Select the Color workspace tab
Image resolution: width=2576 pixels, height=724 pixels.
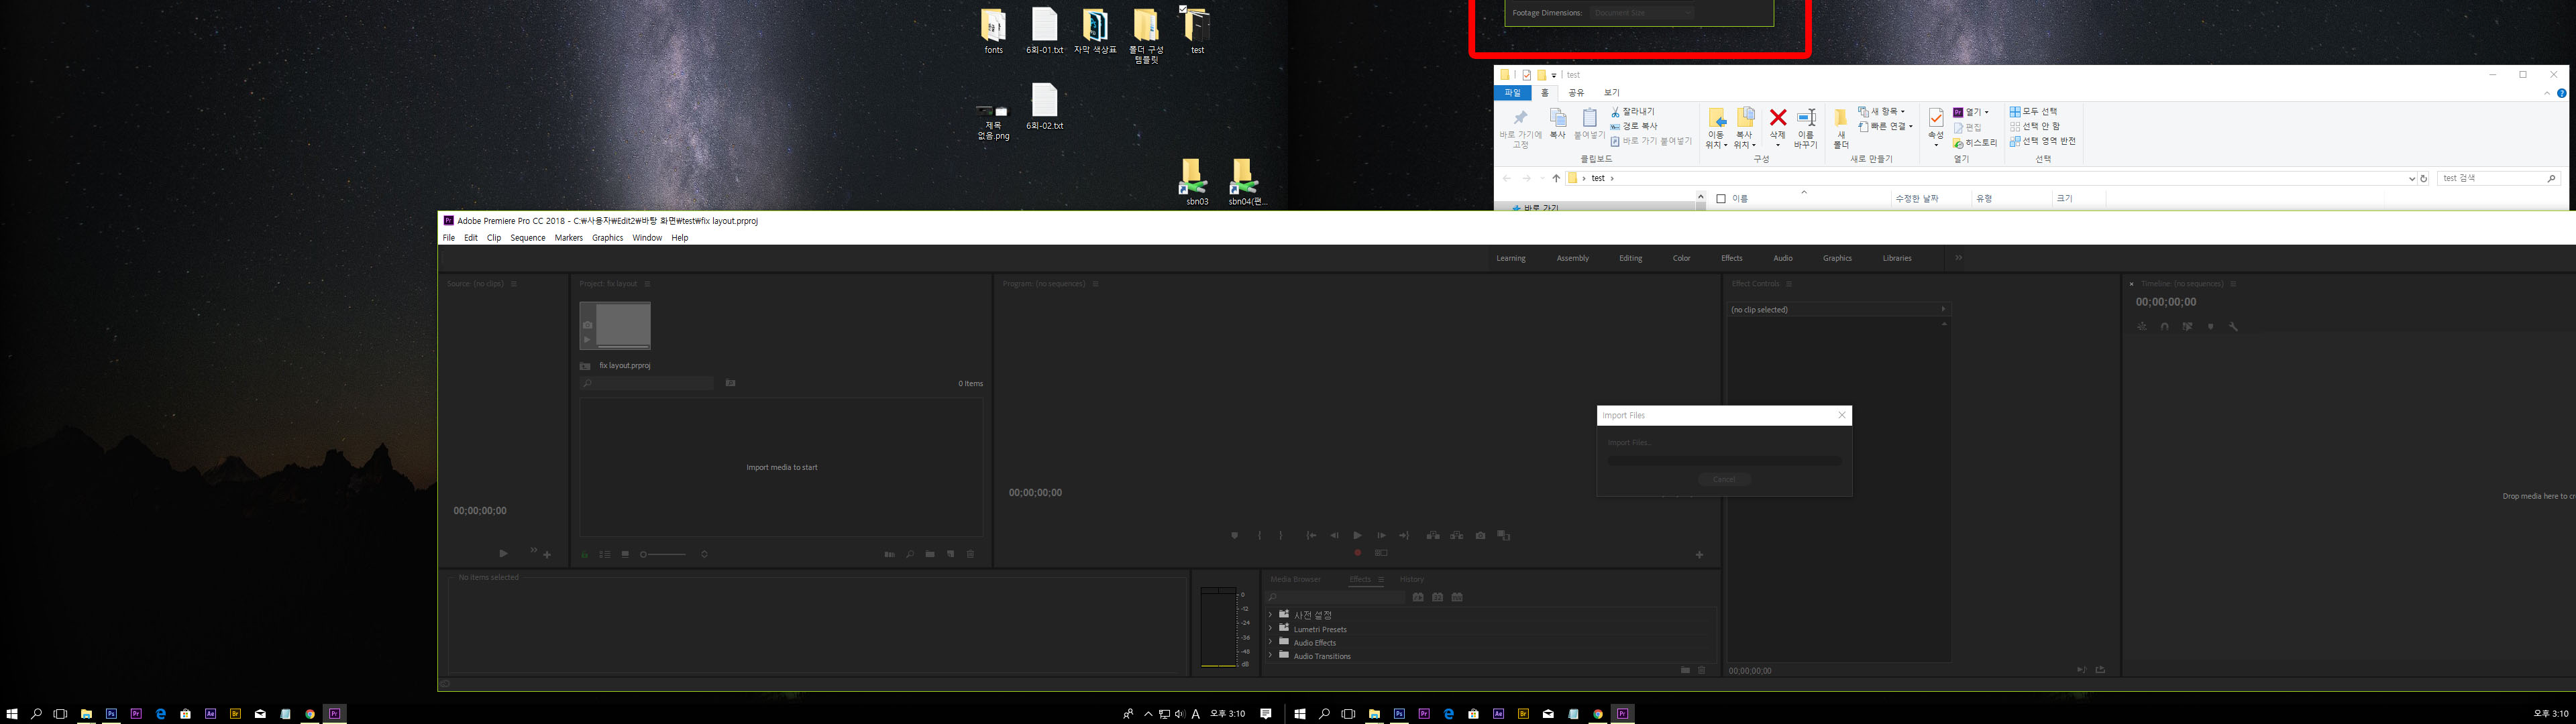coord(1681,258)
